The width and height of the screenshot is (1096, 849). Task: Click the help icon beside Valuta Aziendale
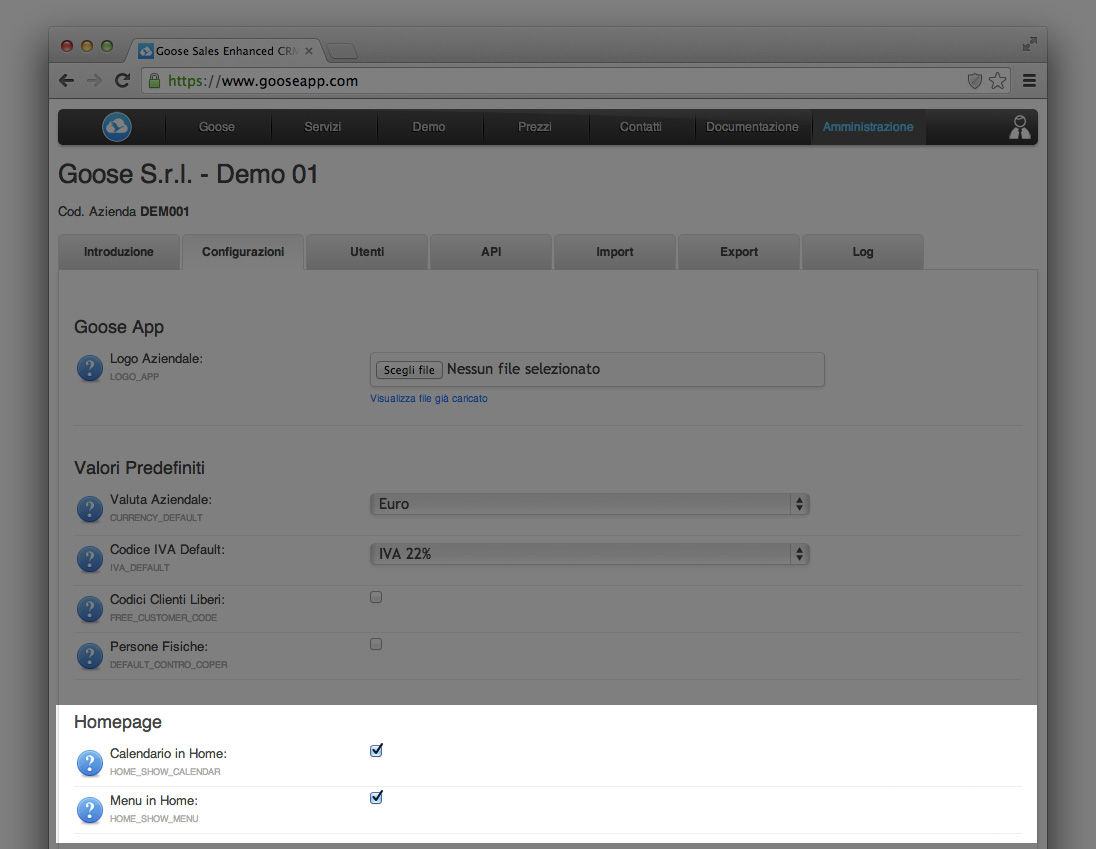pyautogui.click(x=89, y=508)
